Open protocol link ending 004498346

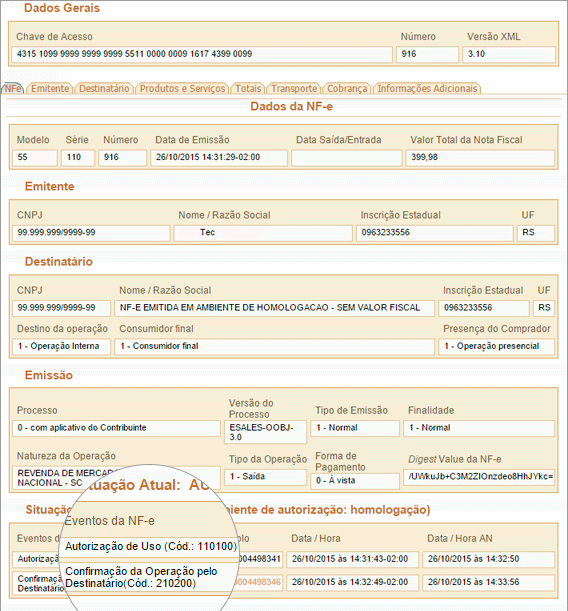(257, 582)
